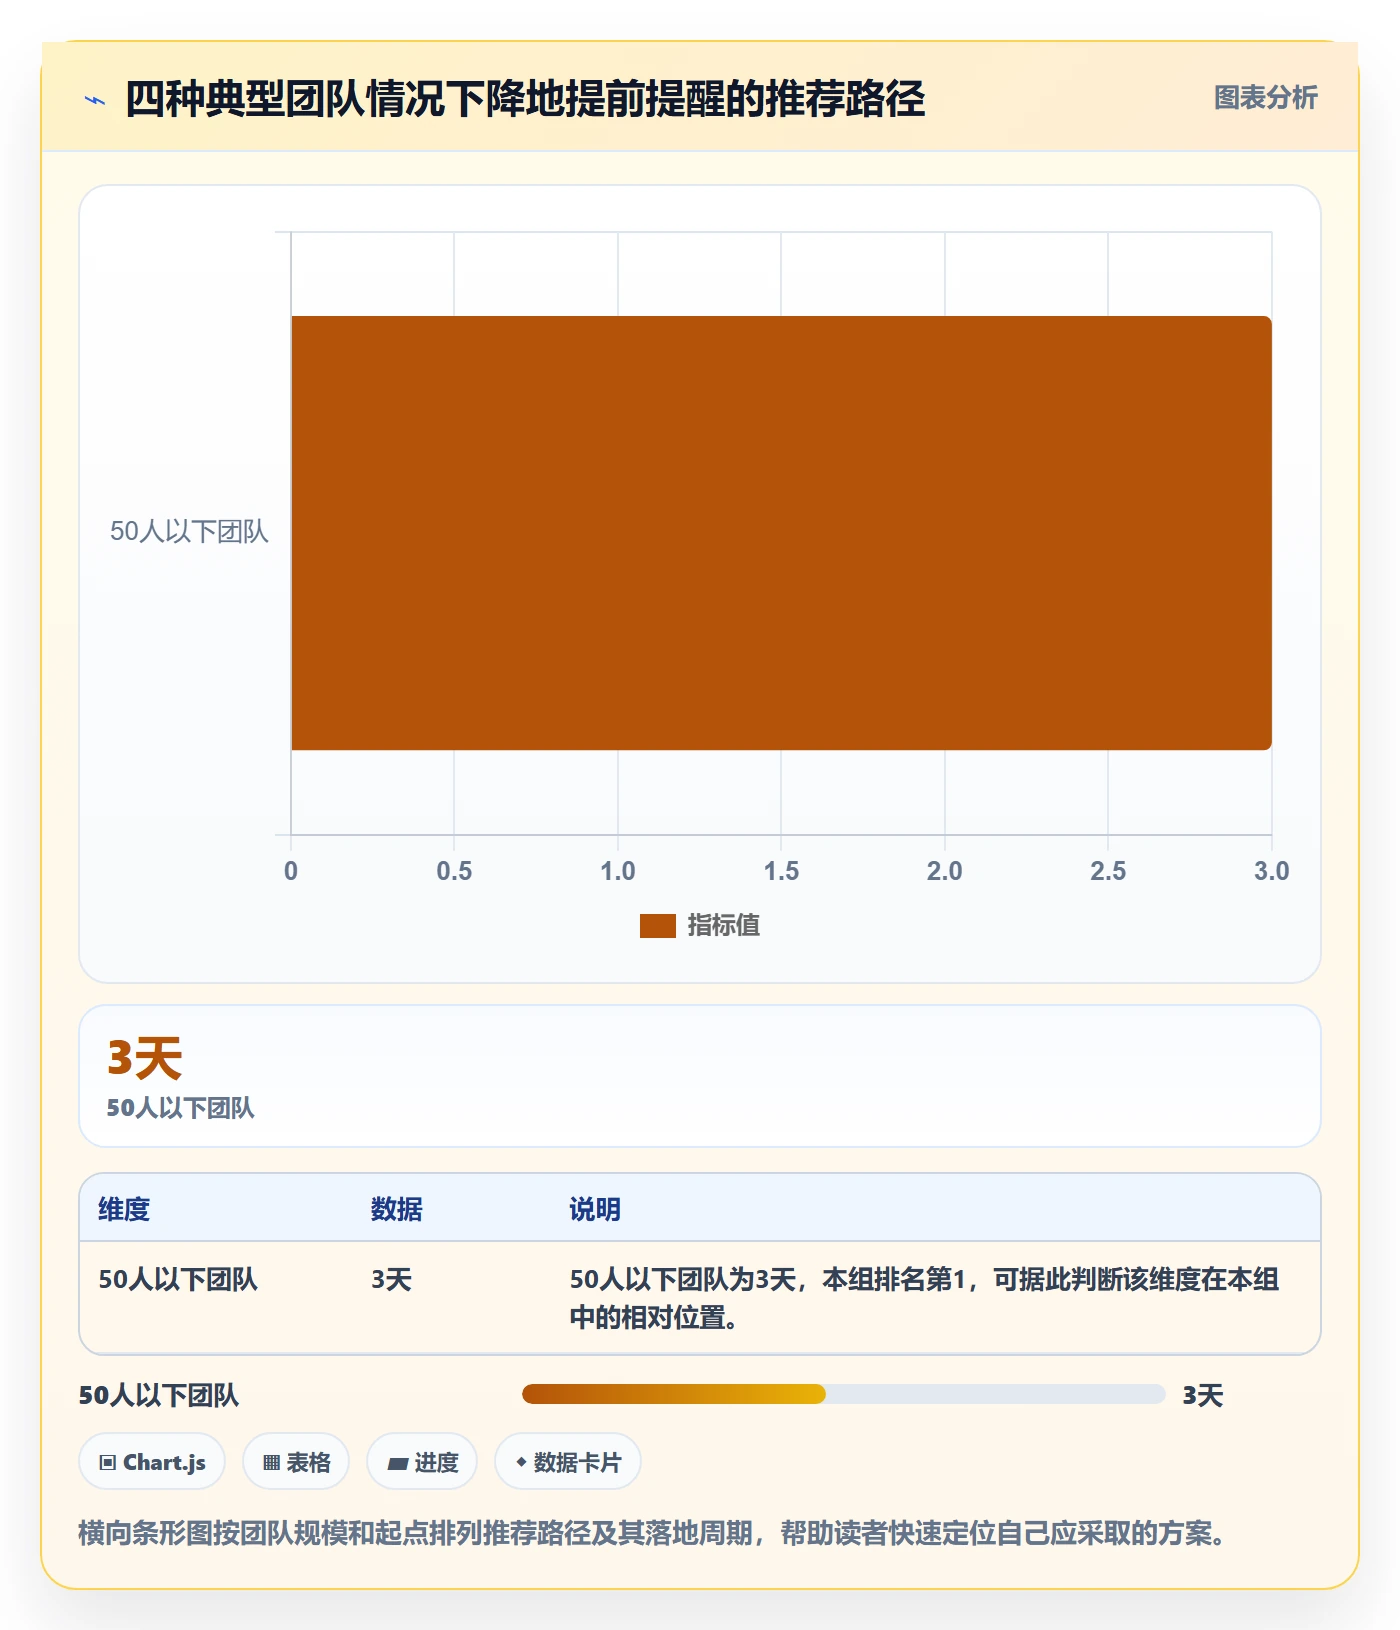1400x1630 pixels.
Task: Click the 说明 column header
Action: pyautogui.click(x=595, y=1209)
